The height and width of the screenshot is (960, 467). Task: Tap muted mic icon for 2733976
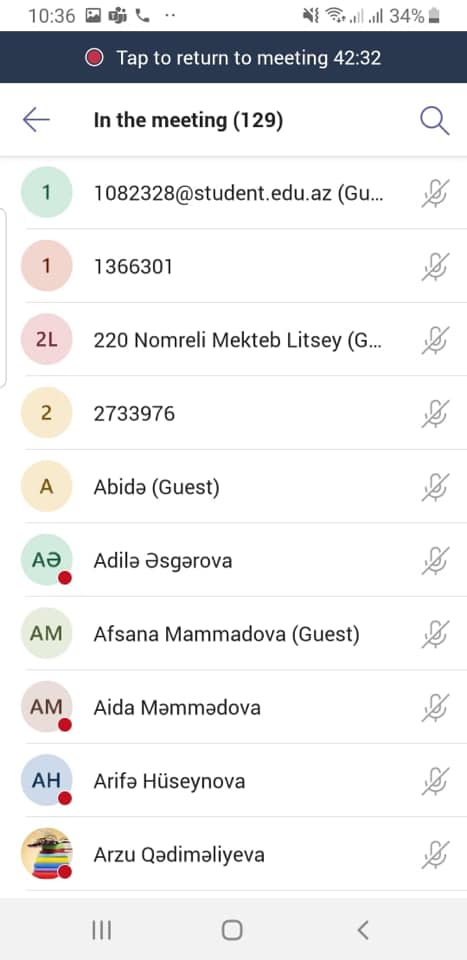pos(436,413)
